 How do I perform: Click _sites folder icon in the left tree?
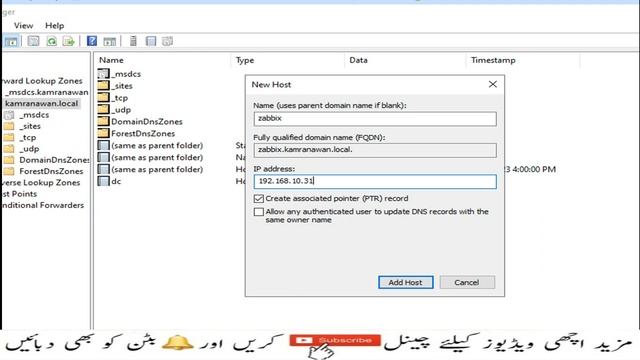(9, 126)
